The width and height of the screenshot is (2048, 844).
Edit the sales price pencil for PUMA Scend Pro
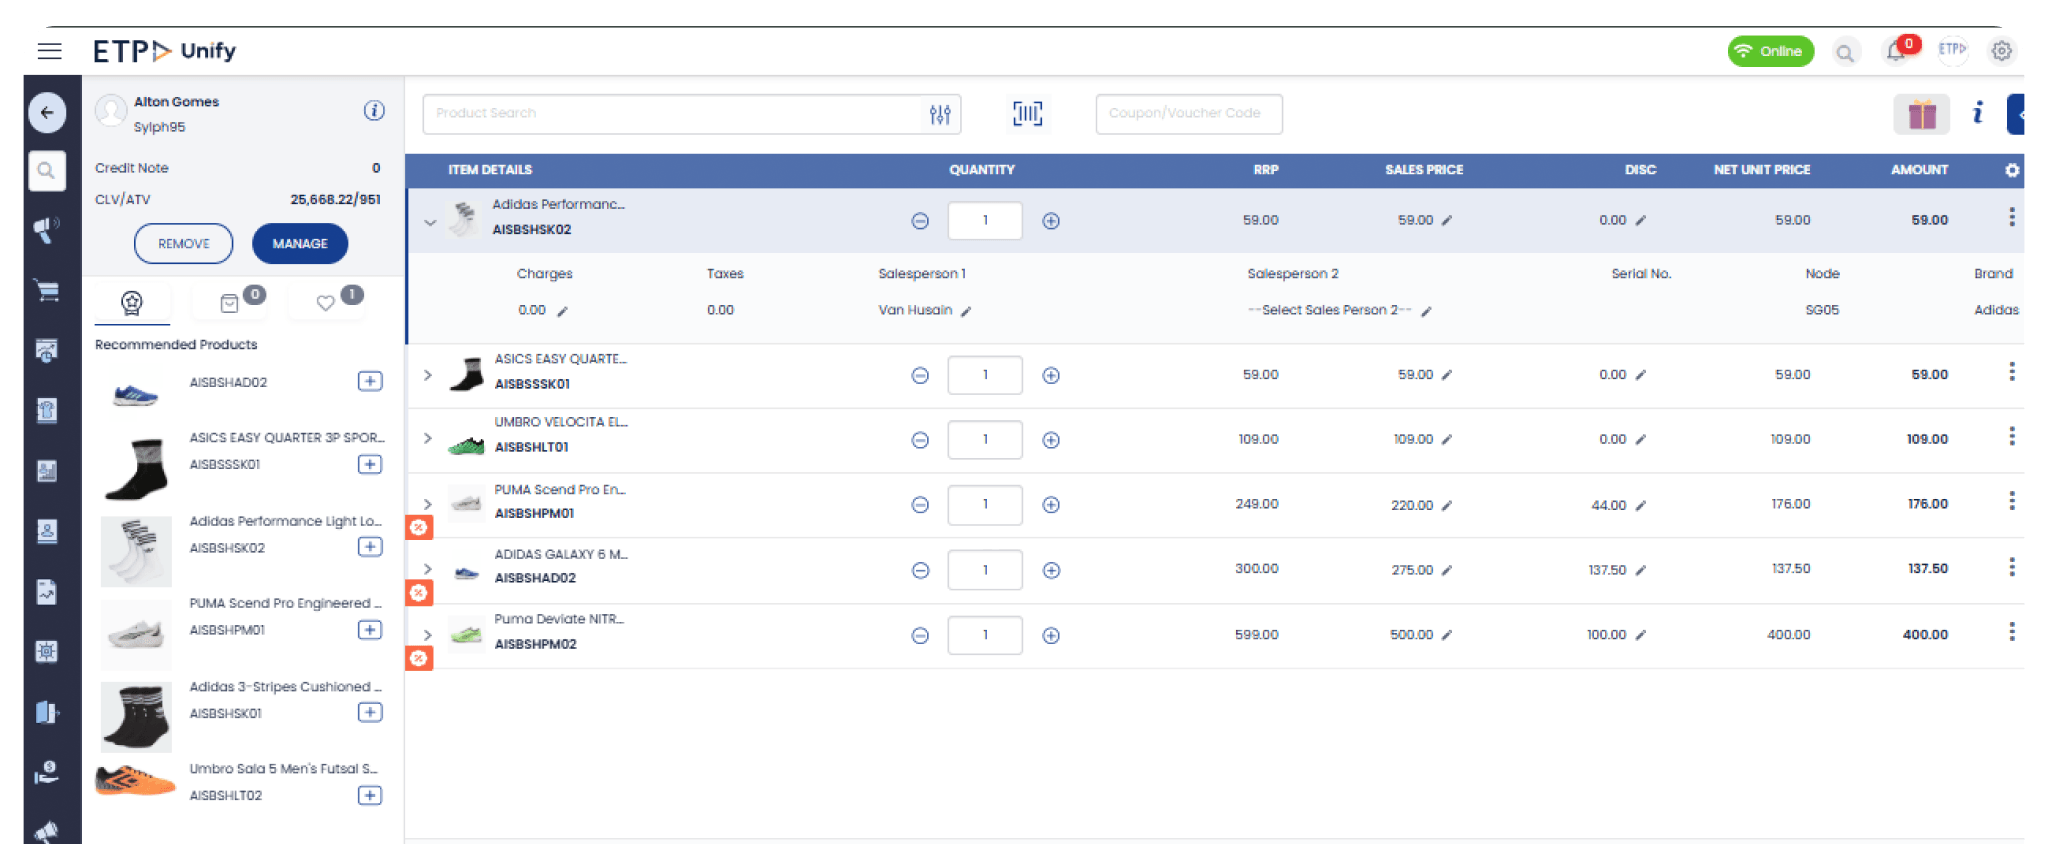coord(1447,506)
